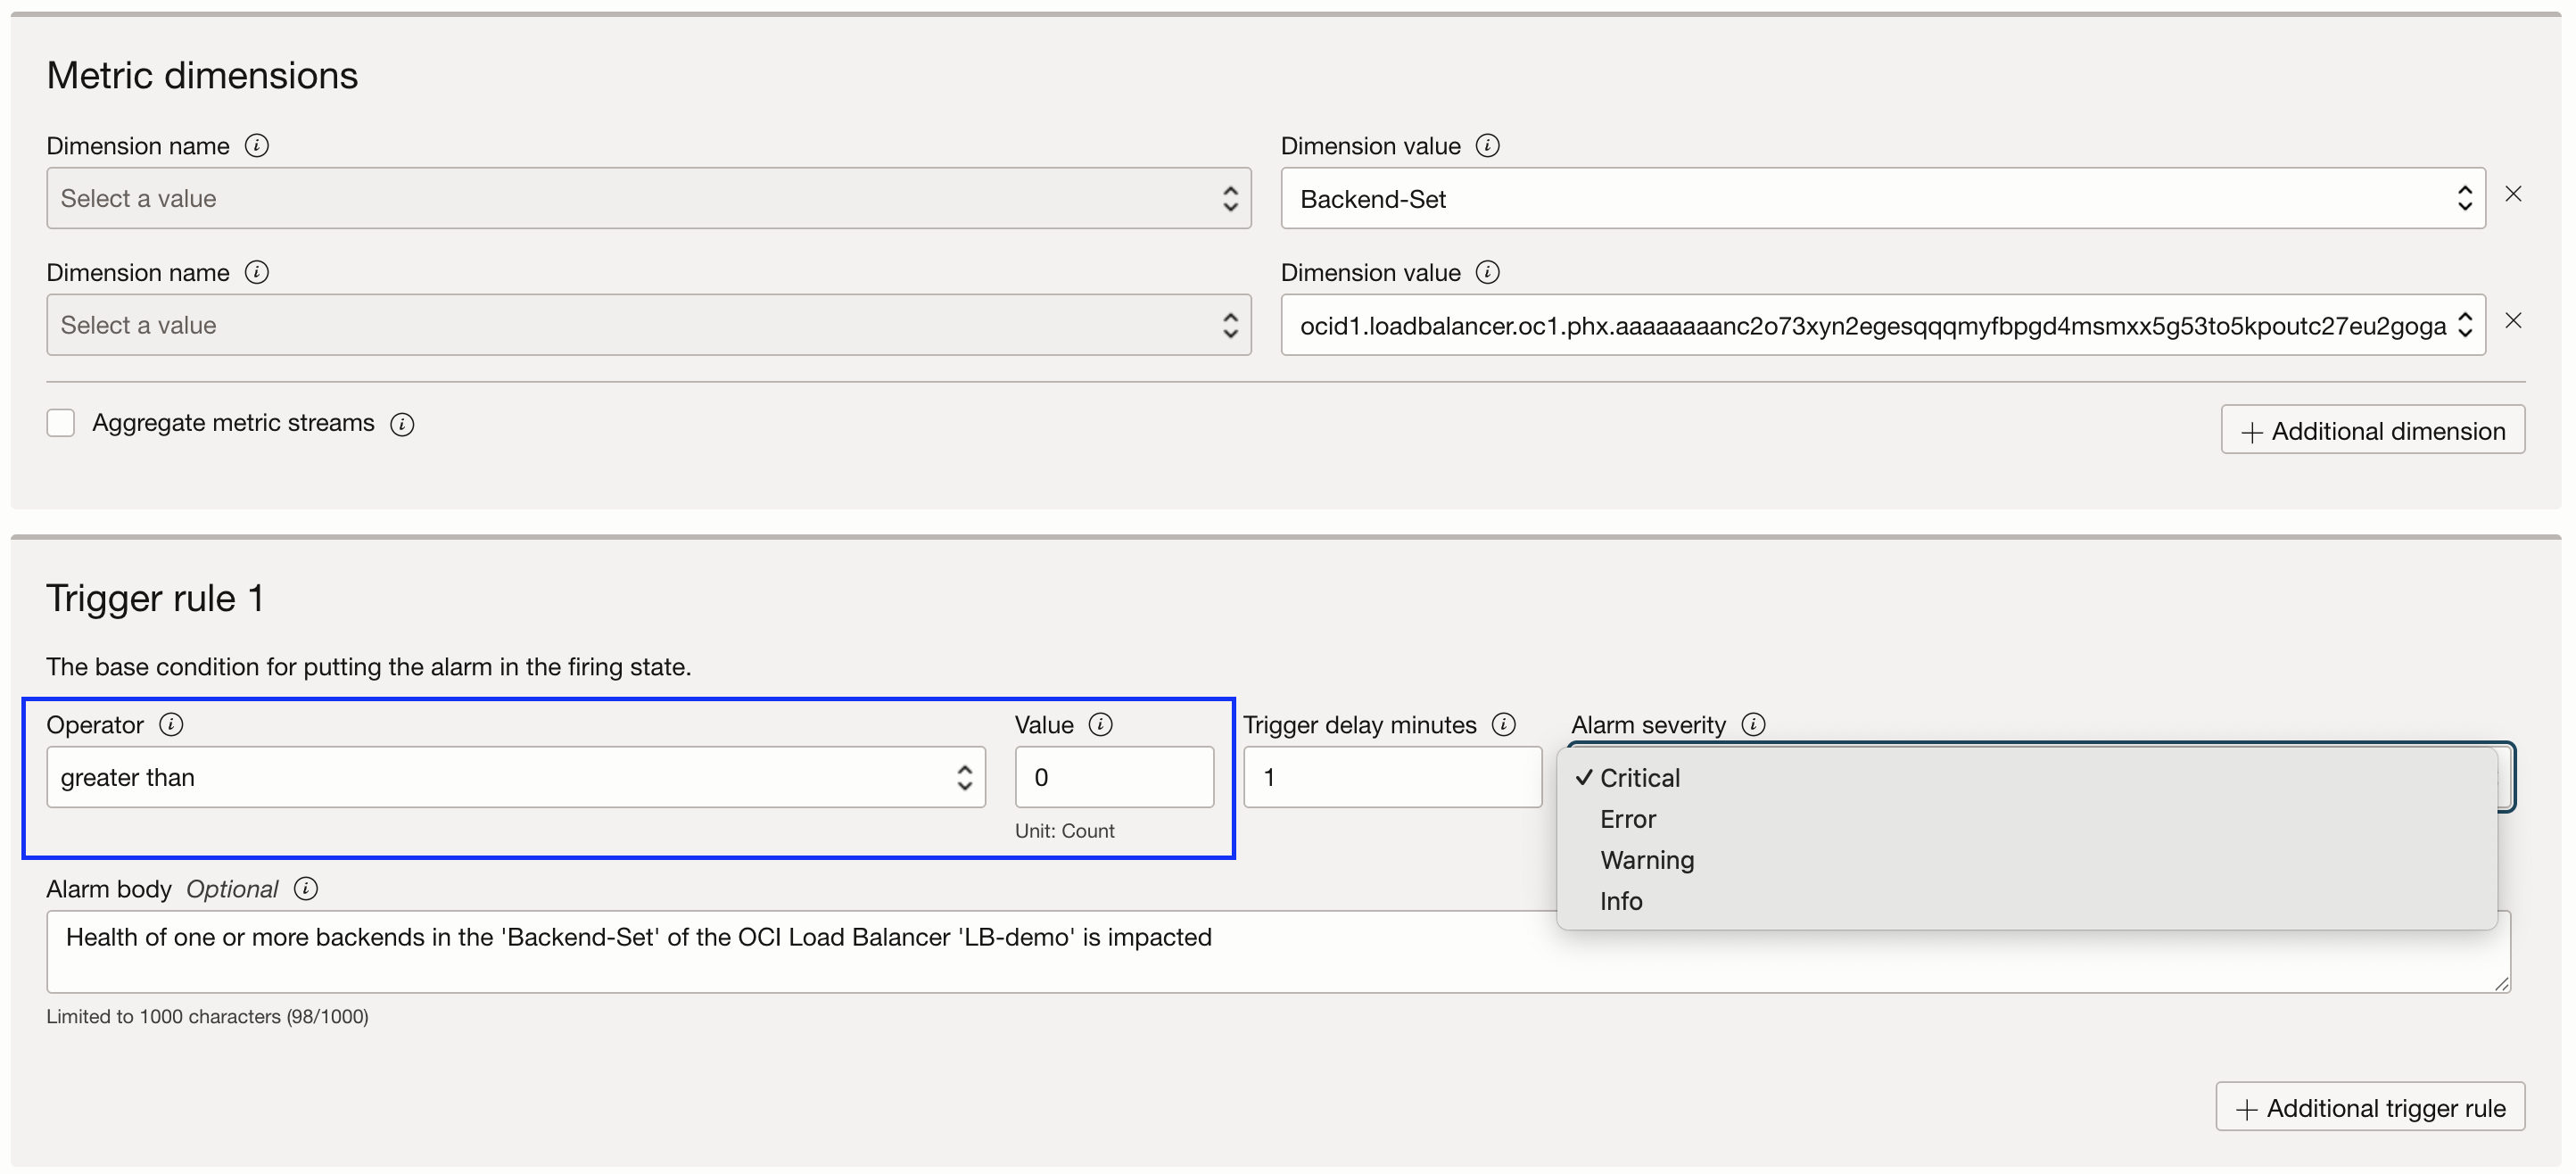Open Backend-Set dimension value dropdown

[x=1882, y=199]
